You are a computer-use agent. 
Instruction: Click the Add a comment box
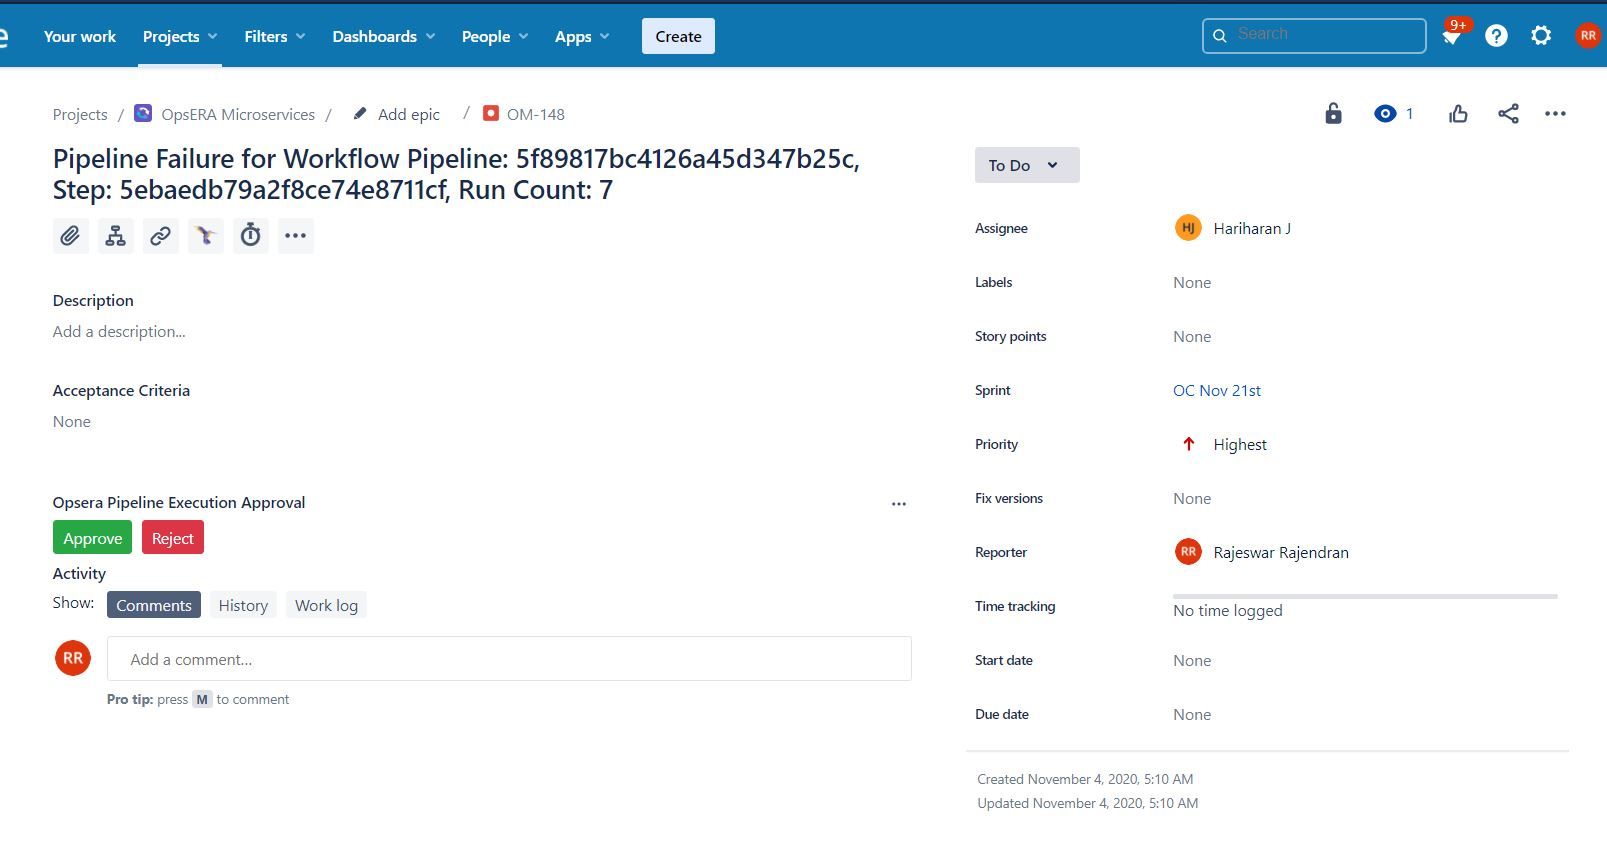(509, 659)
